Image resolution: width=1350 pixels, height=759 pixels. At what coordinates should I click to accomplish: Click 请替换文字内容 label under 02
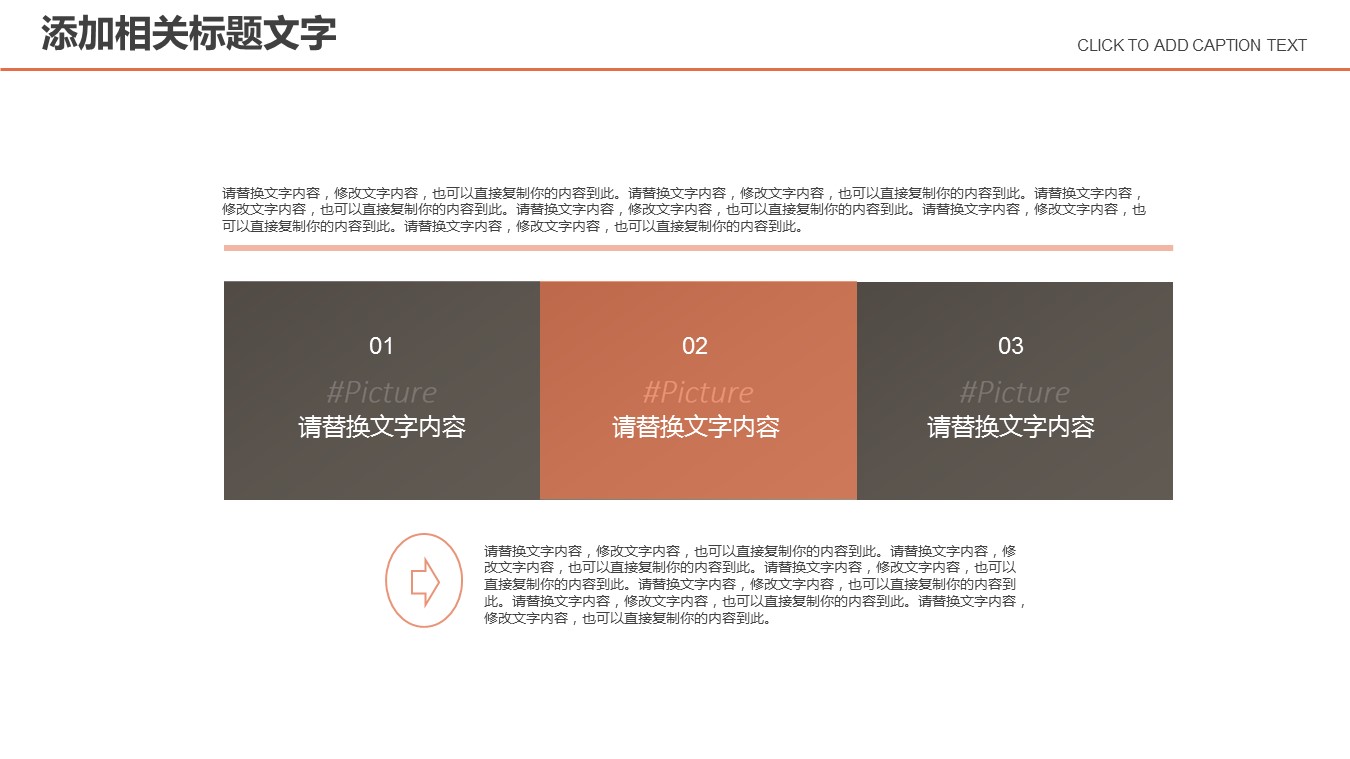[x=696, y=427]
